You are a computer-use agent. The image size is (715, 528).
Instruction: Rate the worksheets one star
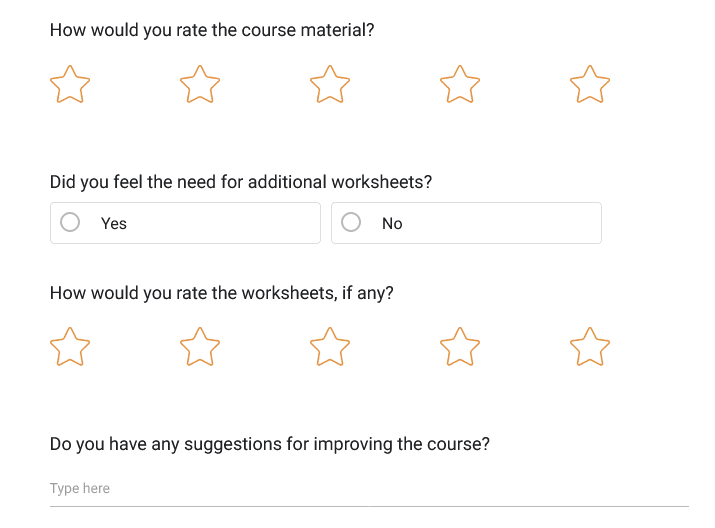pos(70,347)
